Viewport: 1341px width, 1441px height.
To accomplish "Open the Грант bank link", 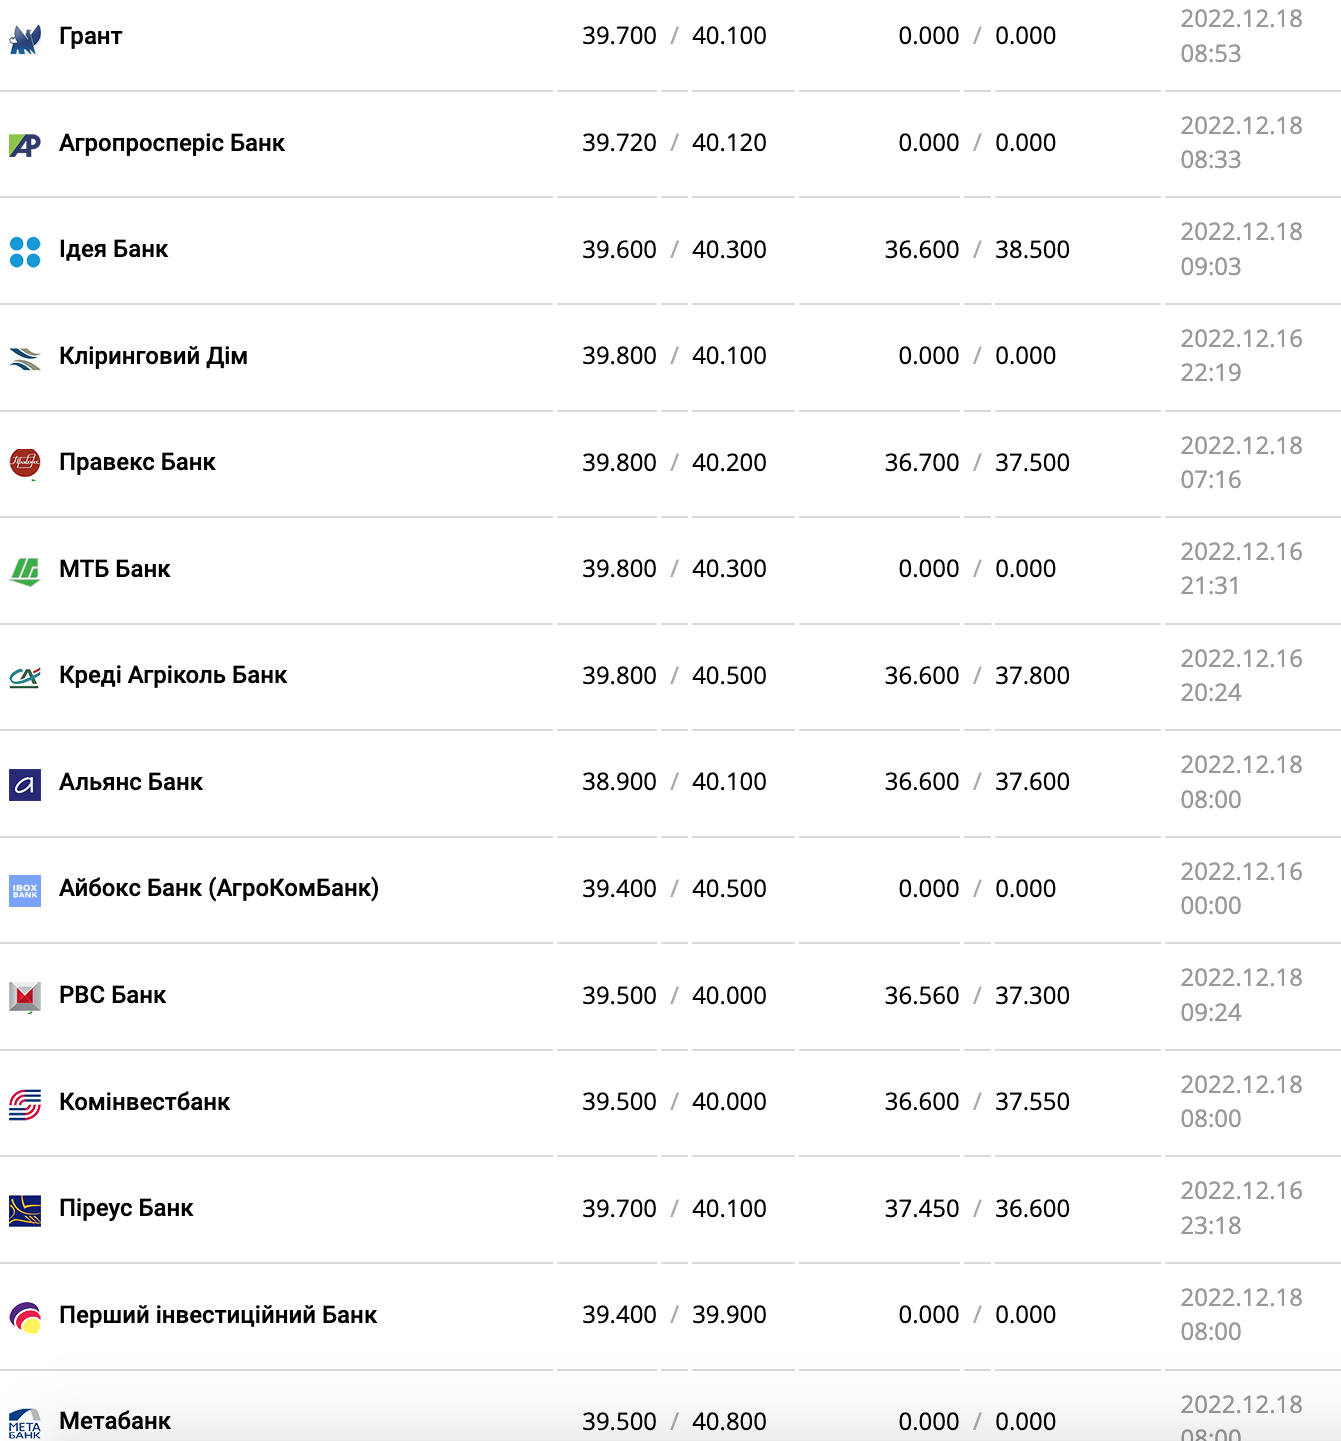I will (91, 36).
